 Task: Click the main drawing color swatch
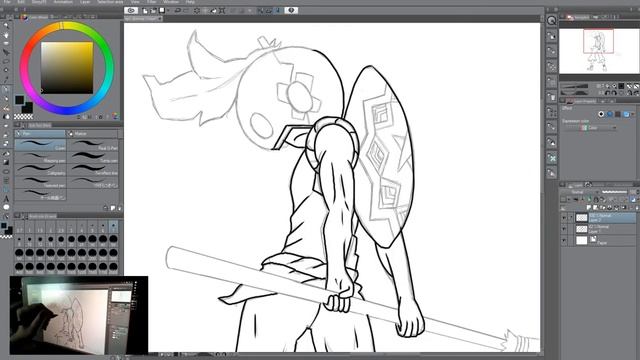tap(19, 100)
